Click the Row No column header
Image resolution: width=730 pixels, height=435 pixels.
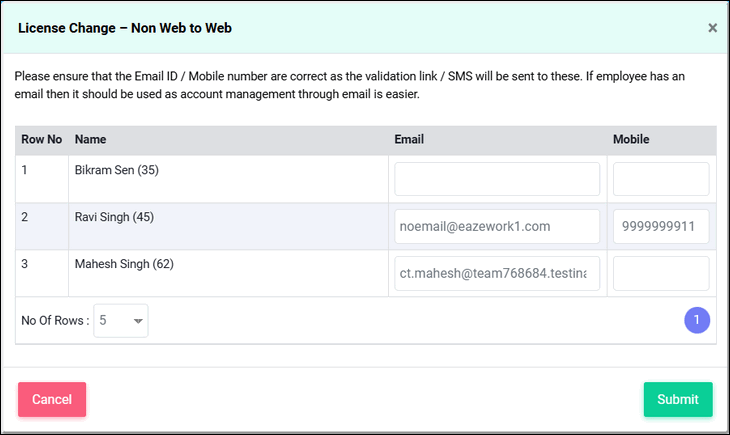coord(41,139)
